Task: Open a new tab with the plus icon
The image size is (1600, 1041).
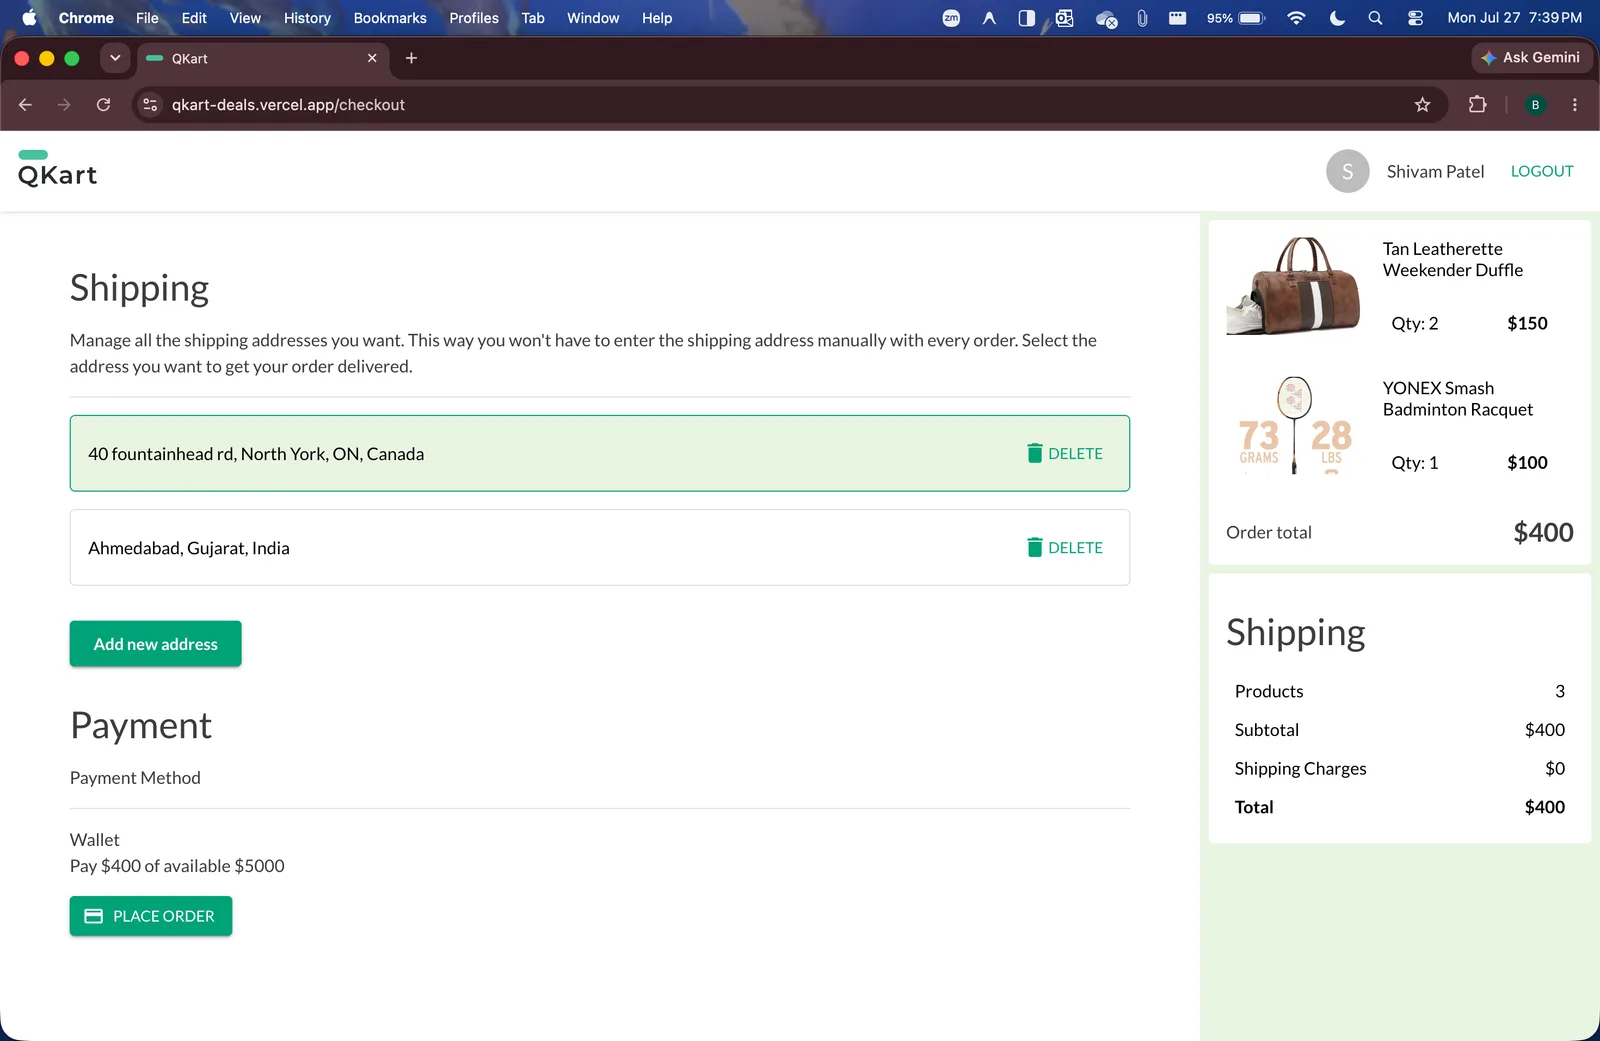Action: coord(411,58)
